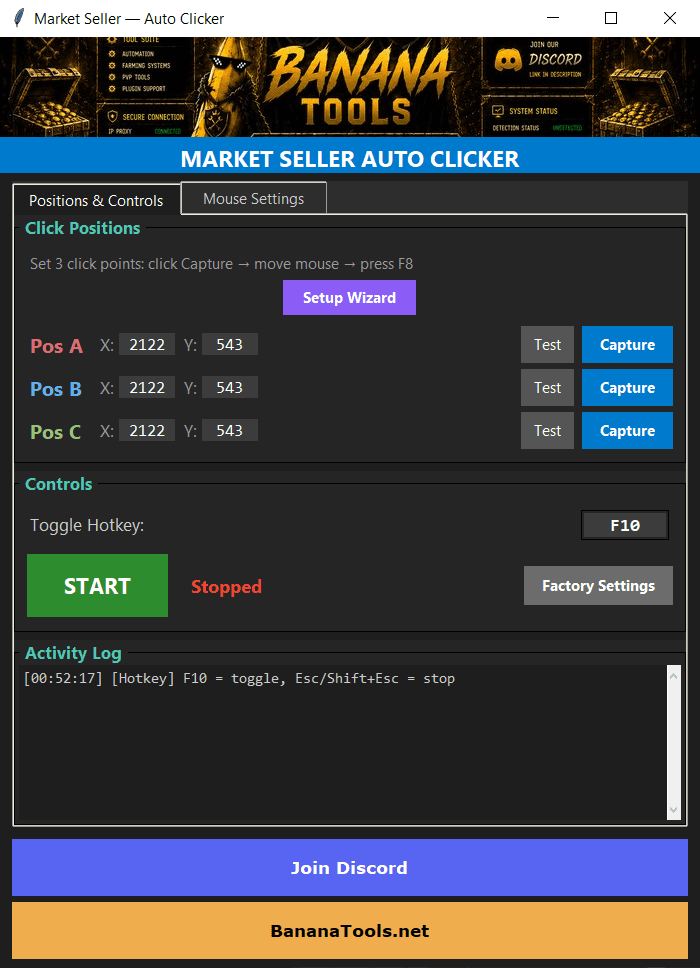Viewport: 700px width, 968px height.
Task: Select the Positions & Controls tab
Action: click(96, 200)
